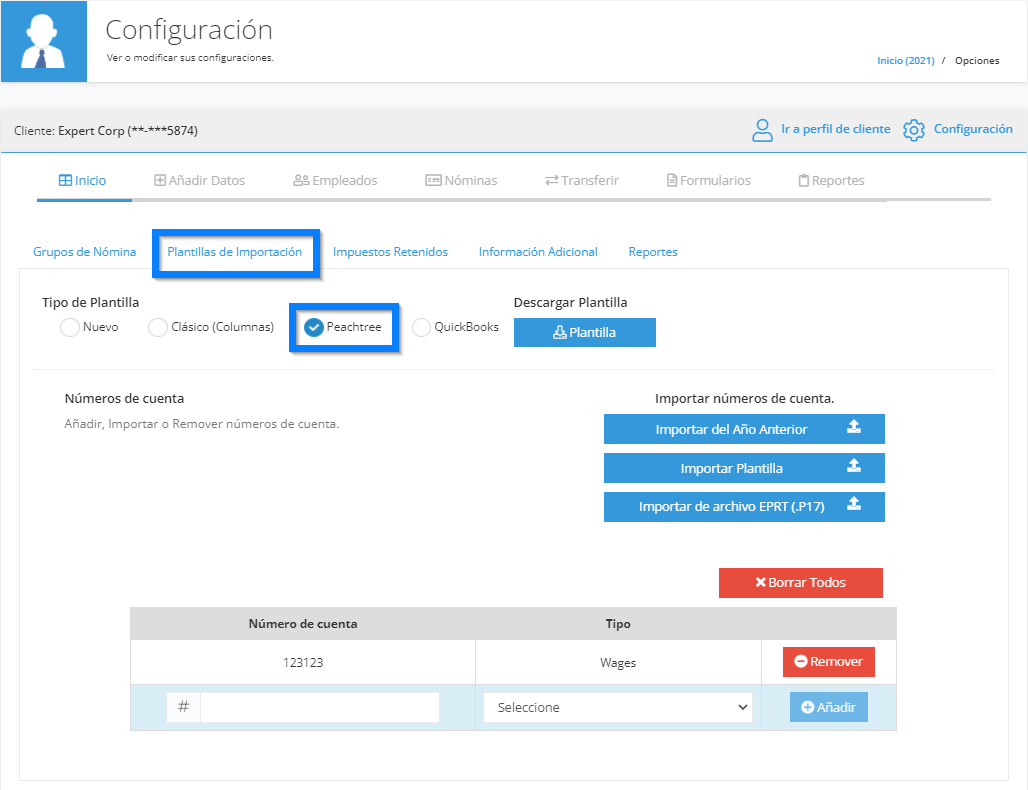Select the Peachtree radio option
The image size is (1028, 790).
click(x=314, y=327)
